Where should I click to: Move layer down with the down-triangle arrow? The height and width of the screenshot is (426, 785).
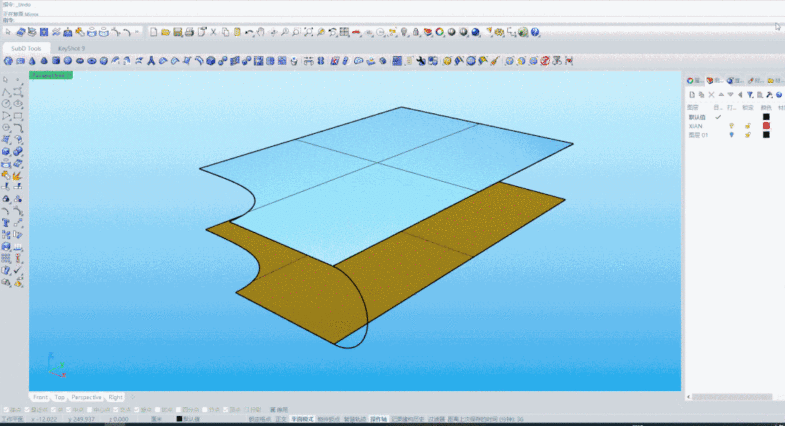(x=731, y=95)
